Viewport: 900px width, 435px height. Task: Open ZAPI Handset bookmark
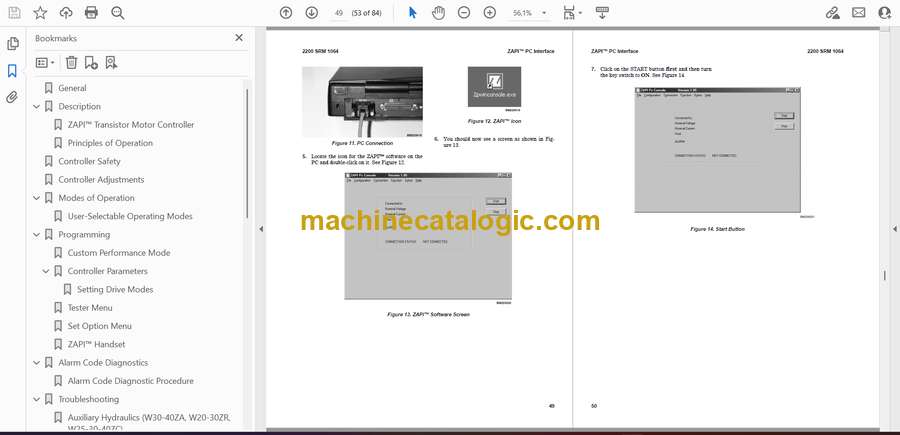coord(96,344)
